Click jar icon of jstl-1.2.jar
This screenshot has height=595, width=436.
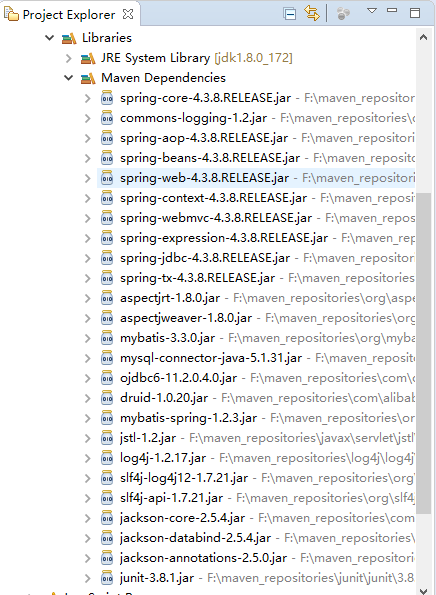(107, 438)
